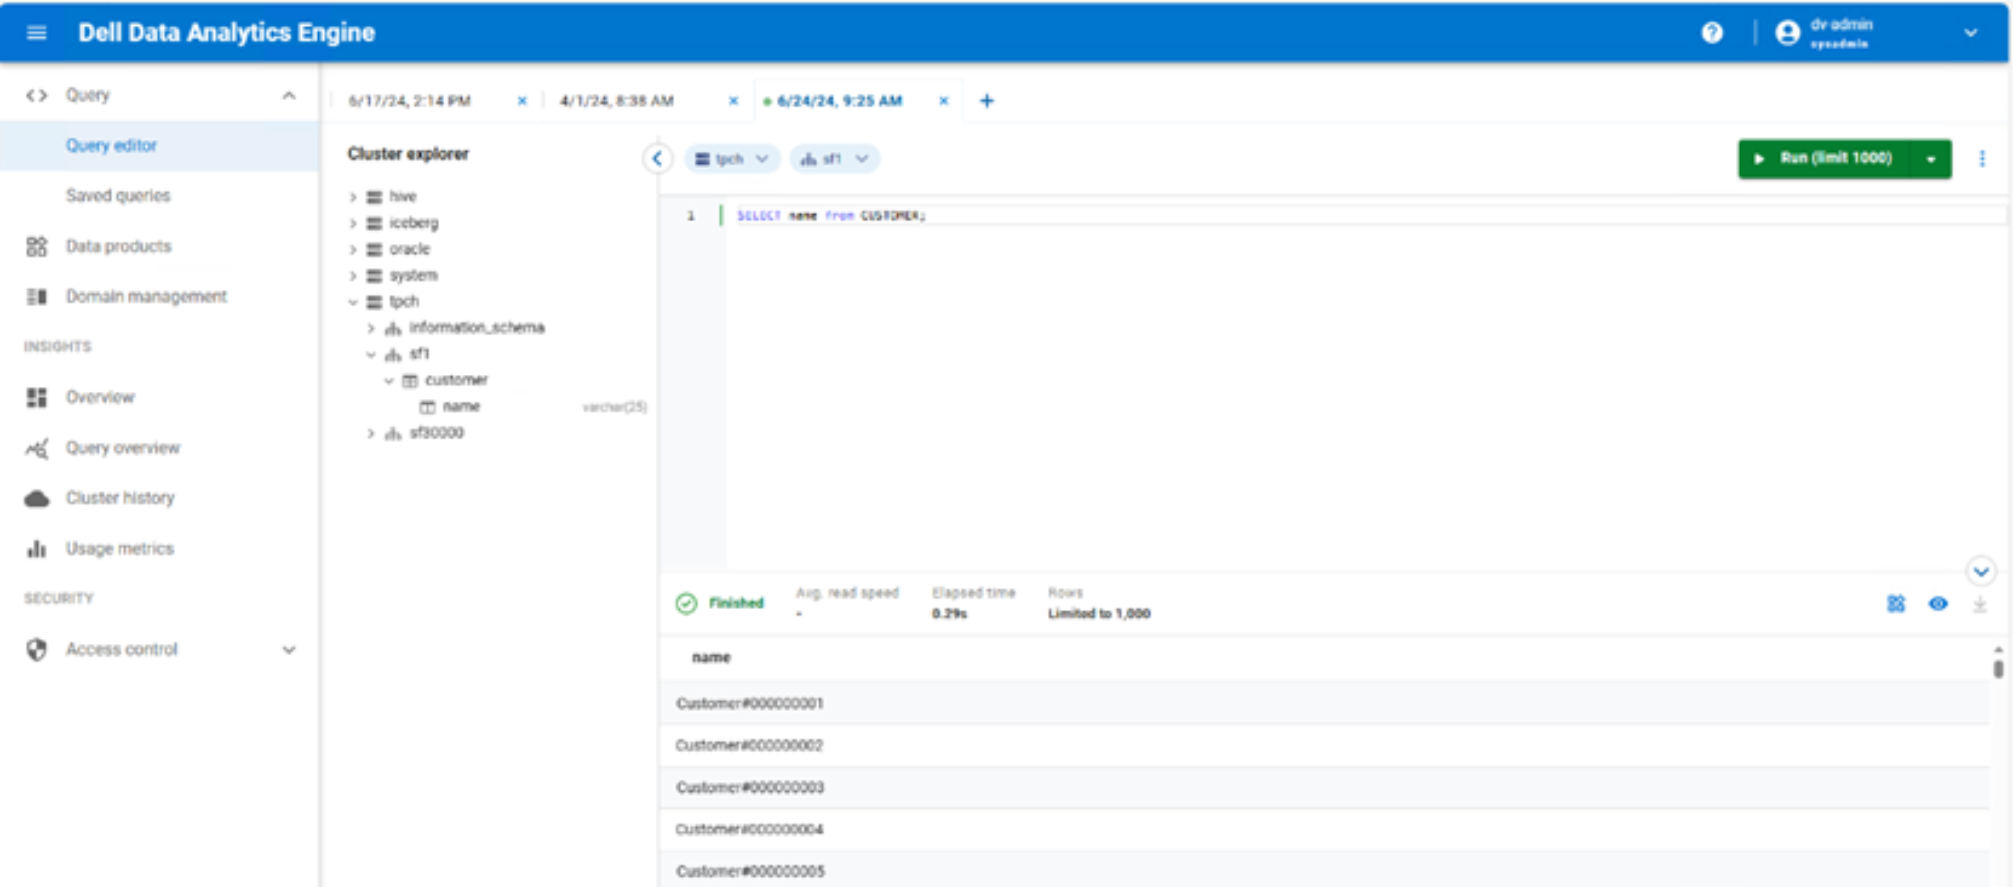The height and width of the screenshot is (887, 2014).
Task: Select the customer table in tree
Action: [x=456, y=381]
